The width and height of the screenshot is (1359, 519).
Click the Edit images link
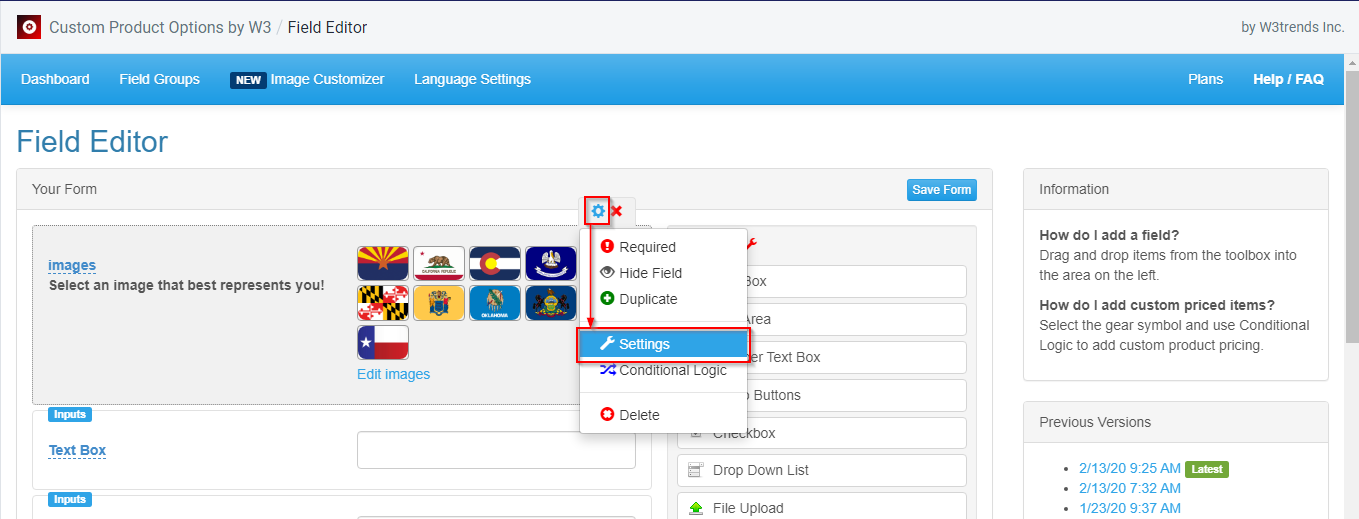click(x=393, y=374)
